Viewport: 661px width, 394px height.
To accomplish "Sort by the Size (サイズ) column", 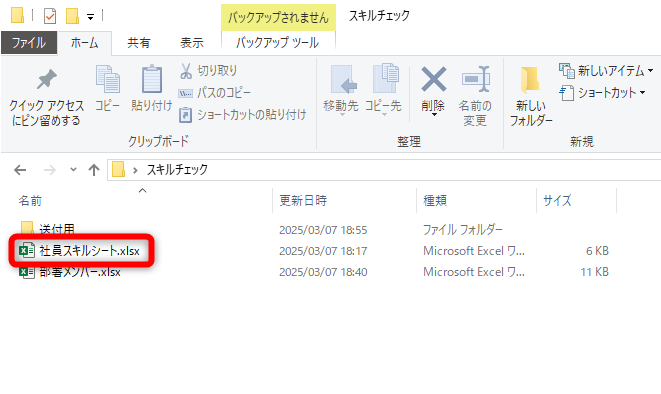I will pos(557,201).
